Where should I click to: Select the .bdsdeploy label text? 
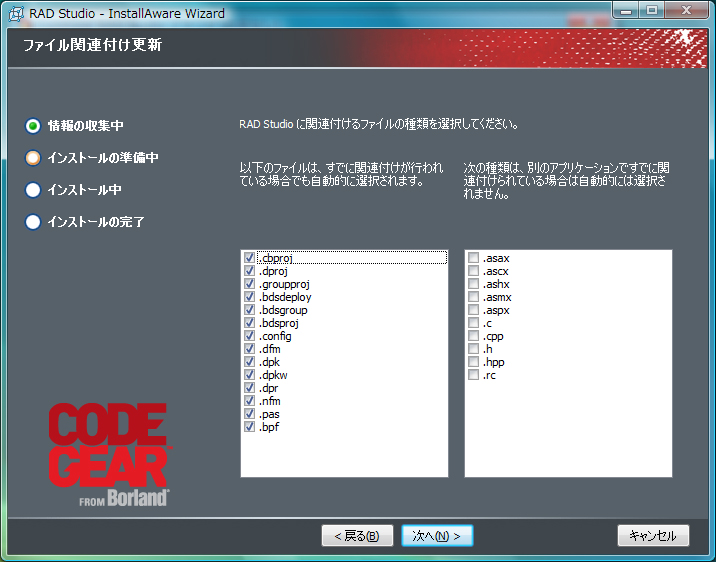(285, 297)
